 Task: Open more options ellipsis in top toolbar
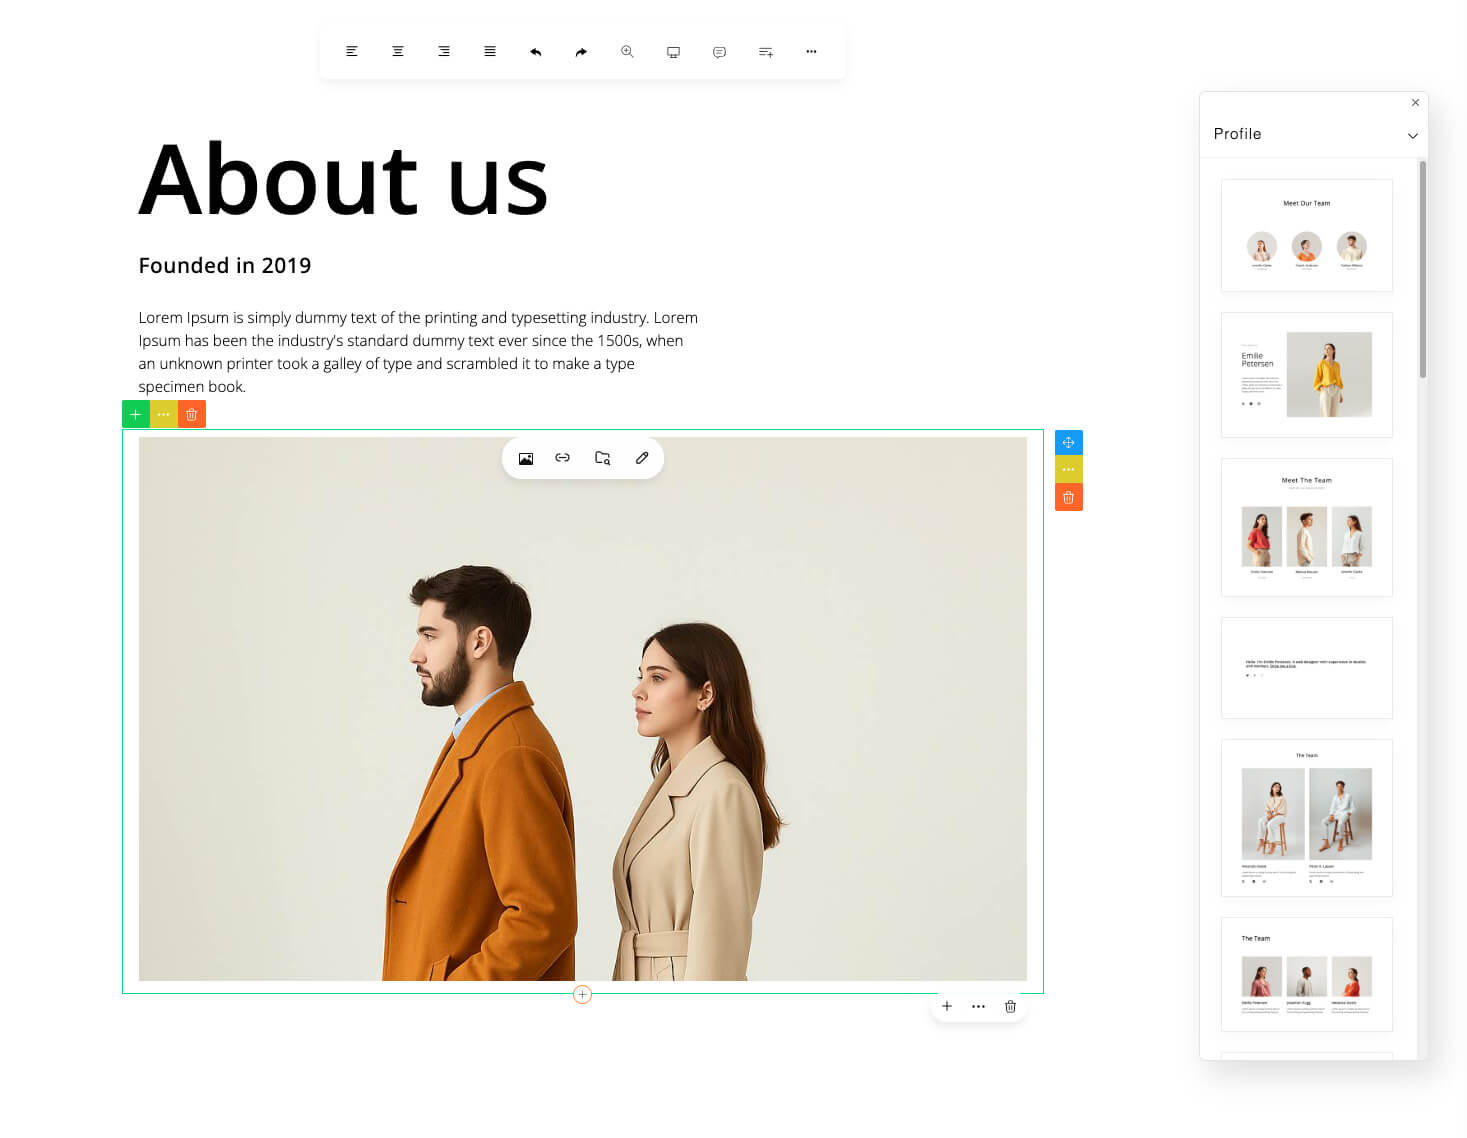click(811, 51)
